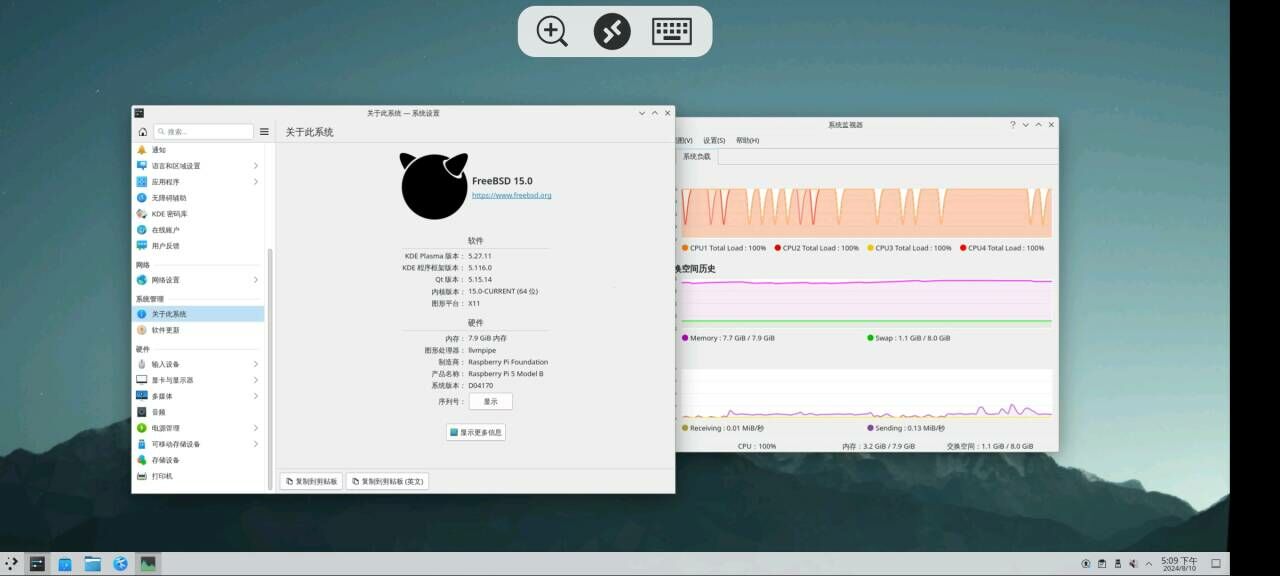Click CPU2 Total Load : 100% legend
Image resolution: width=1280 pixels, height=576 pixels.
tap(816, 248)
